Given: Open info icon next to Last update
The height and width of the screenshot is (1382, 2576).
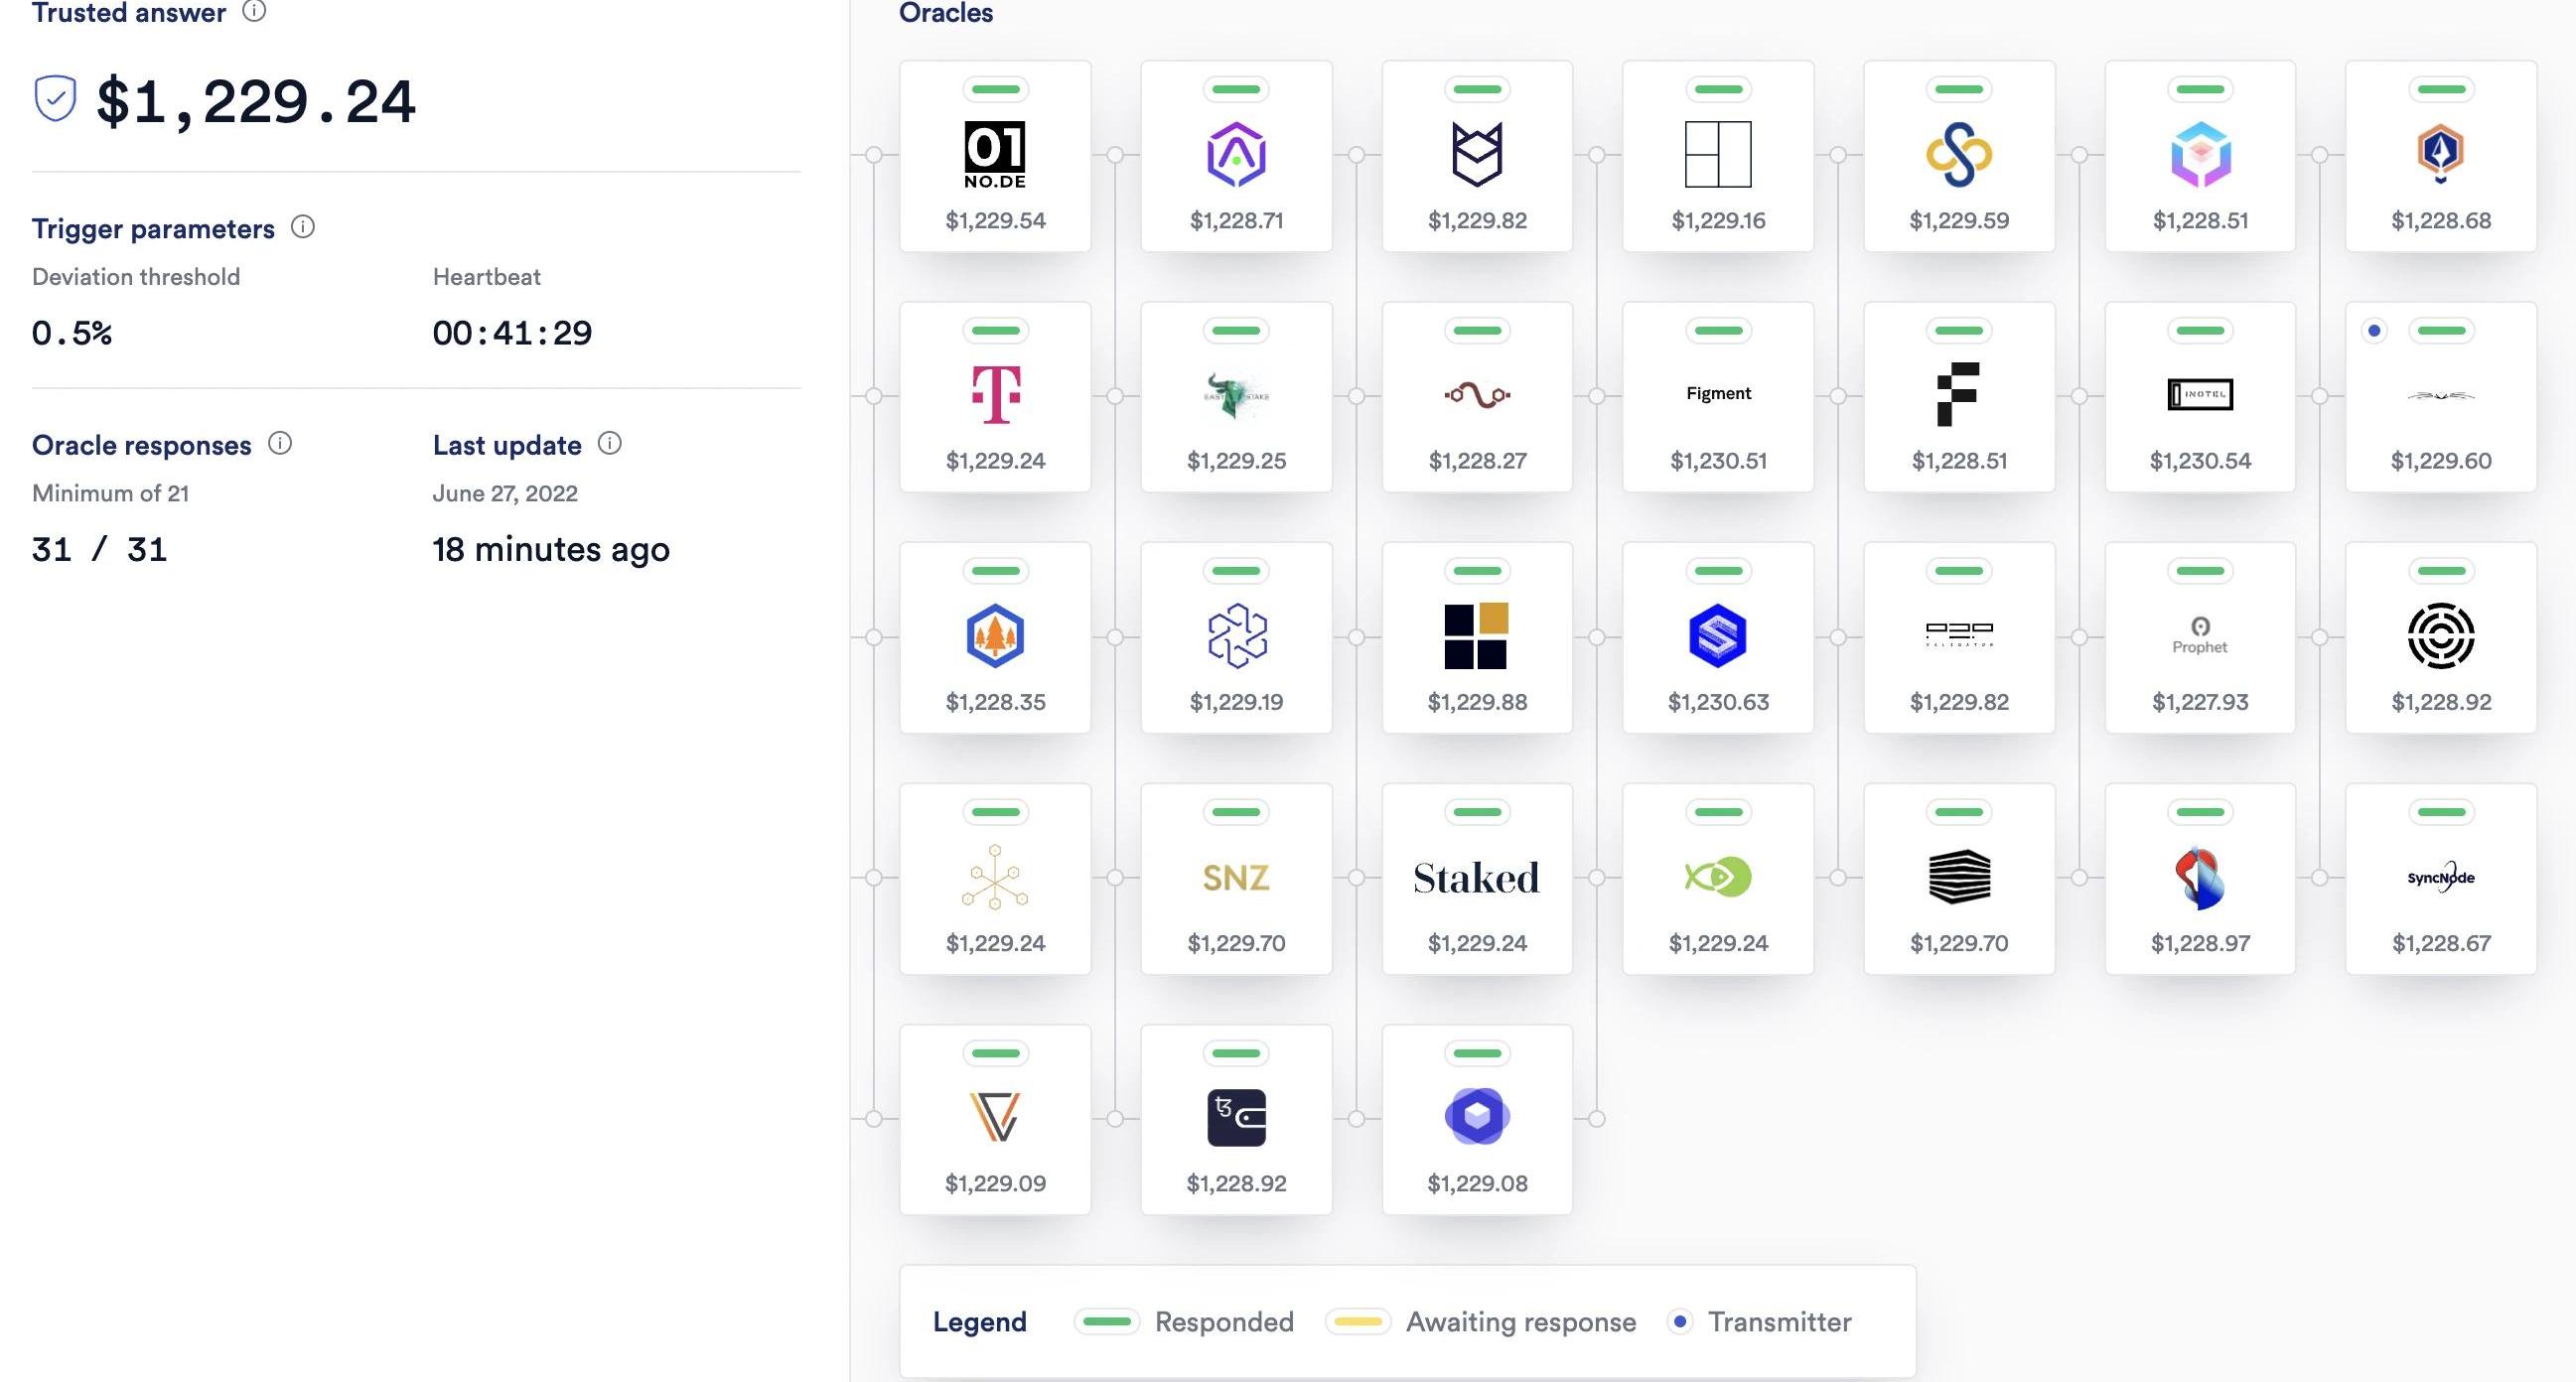Looking at the screenshot, I should tap(609, 443).
